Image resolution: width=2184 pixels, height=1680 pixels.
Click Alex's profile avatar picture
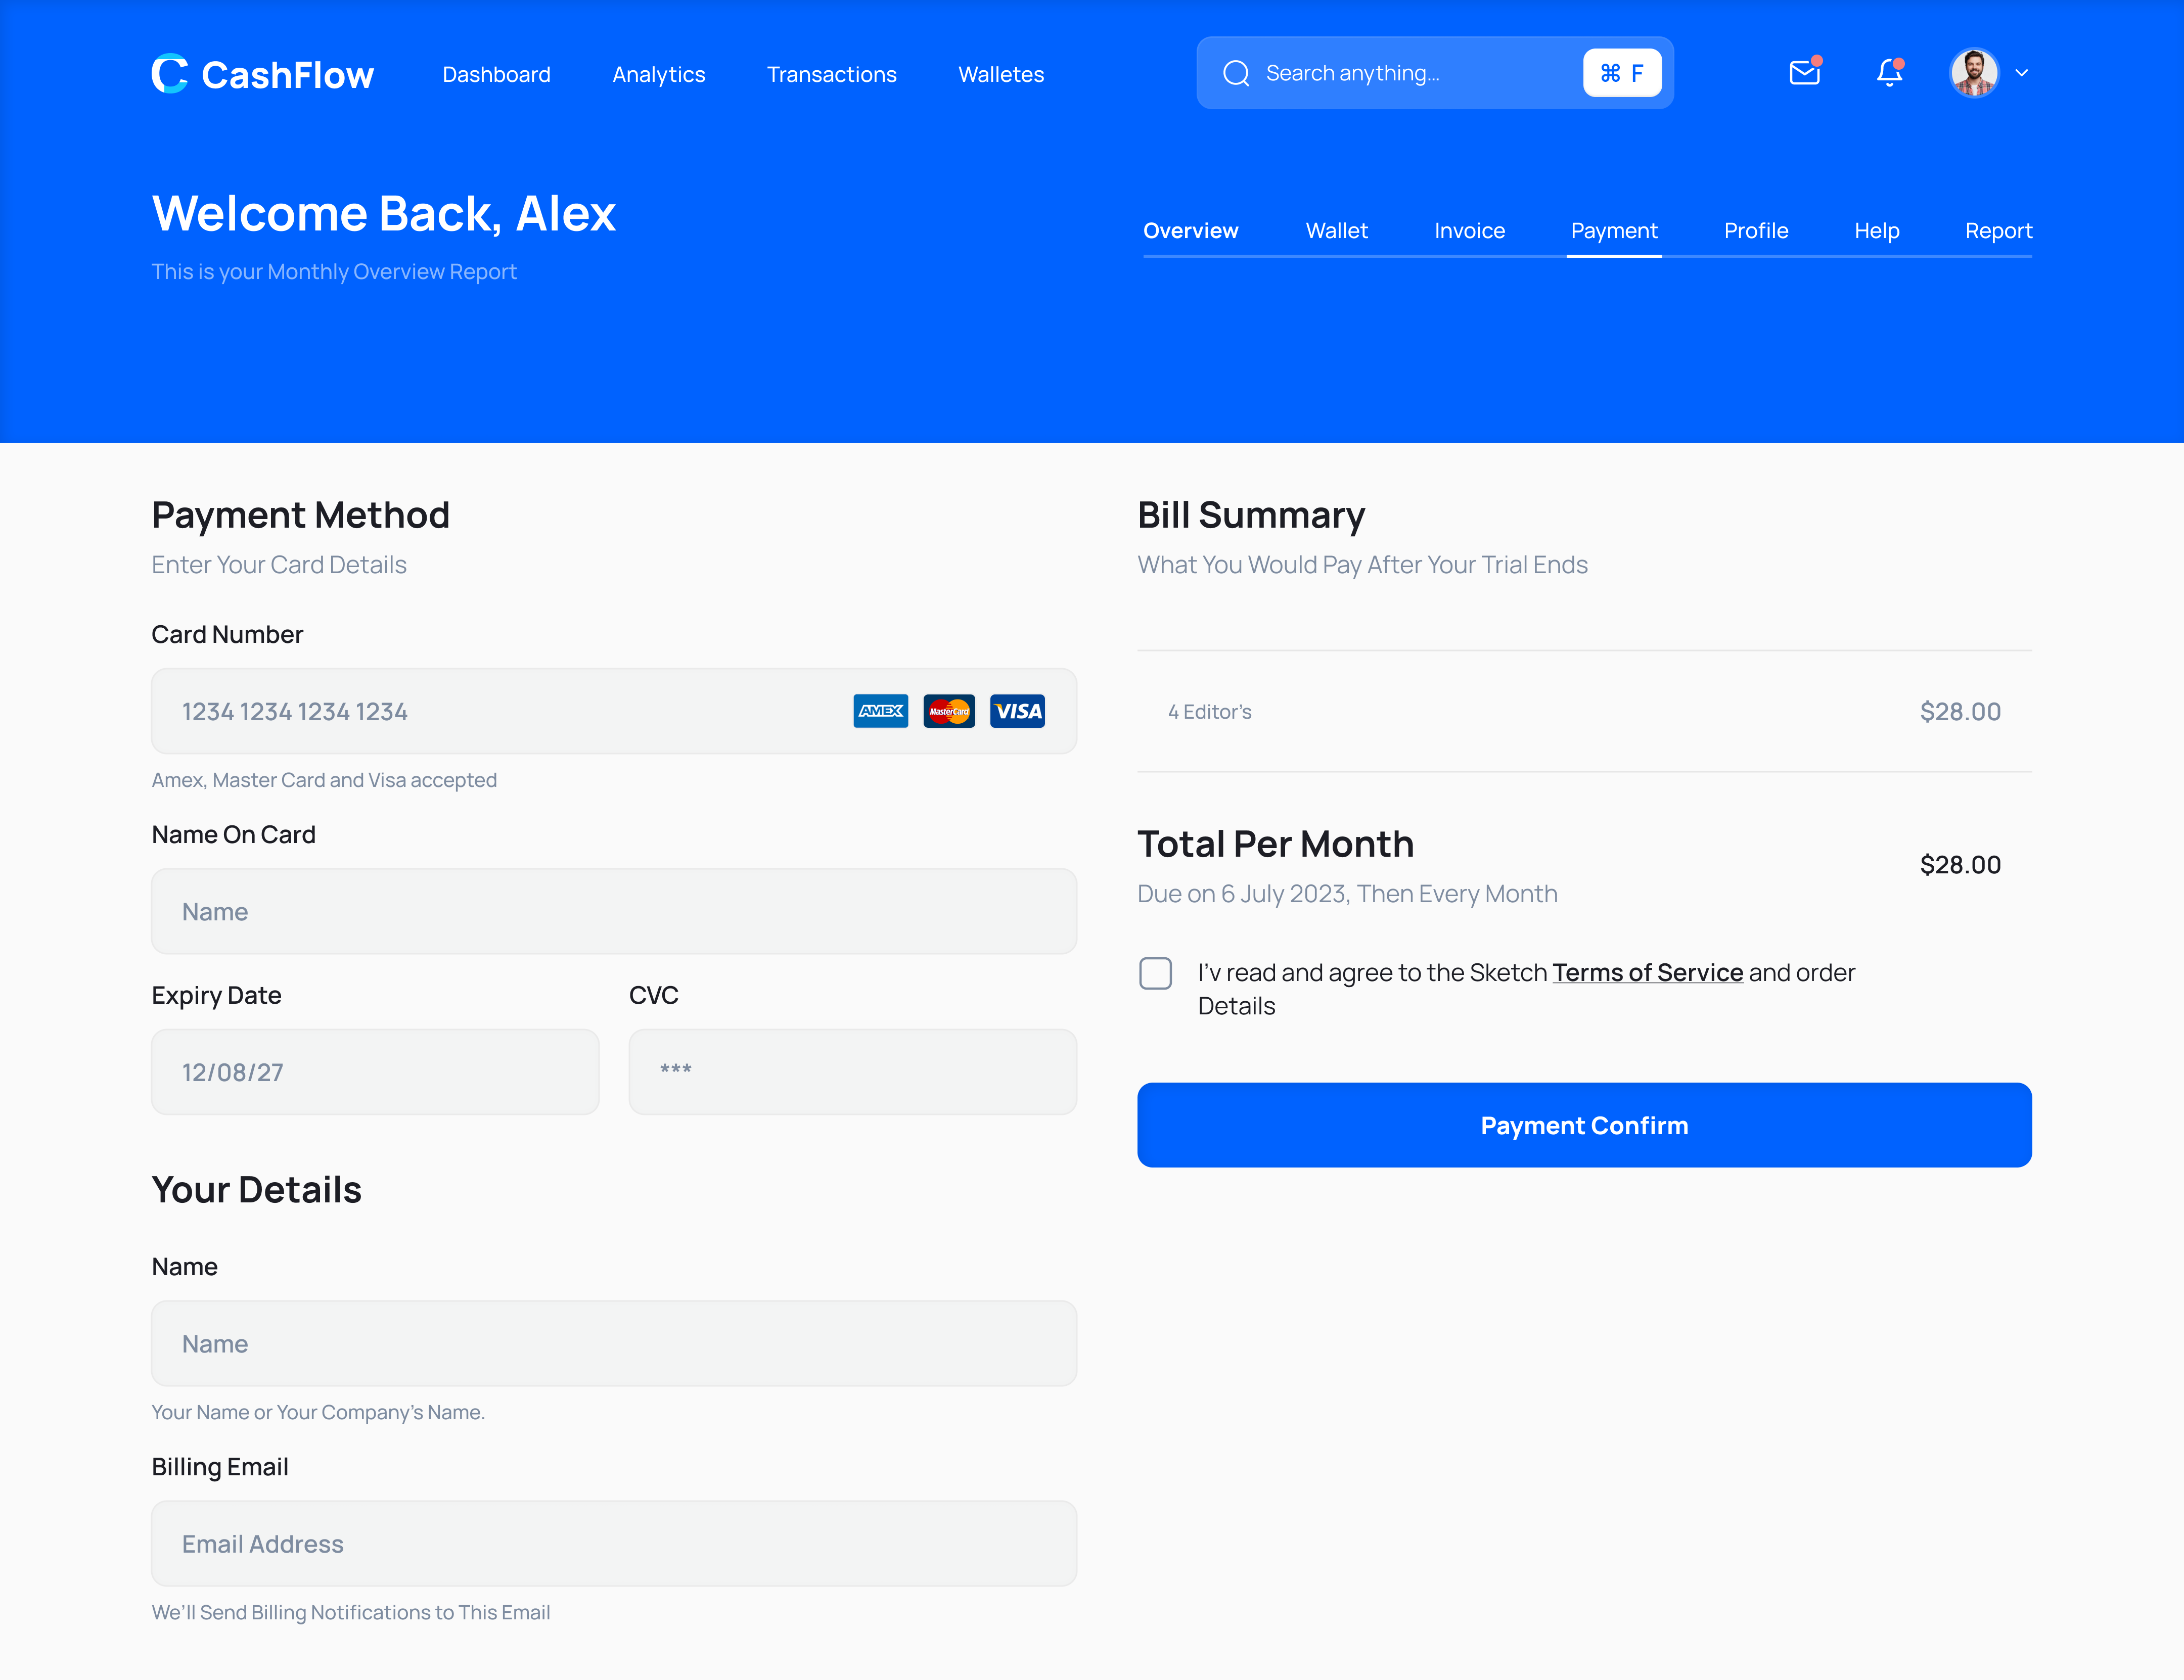click(x=1973, y=72)
